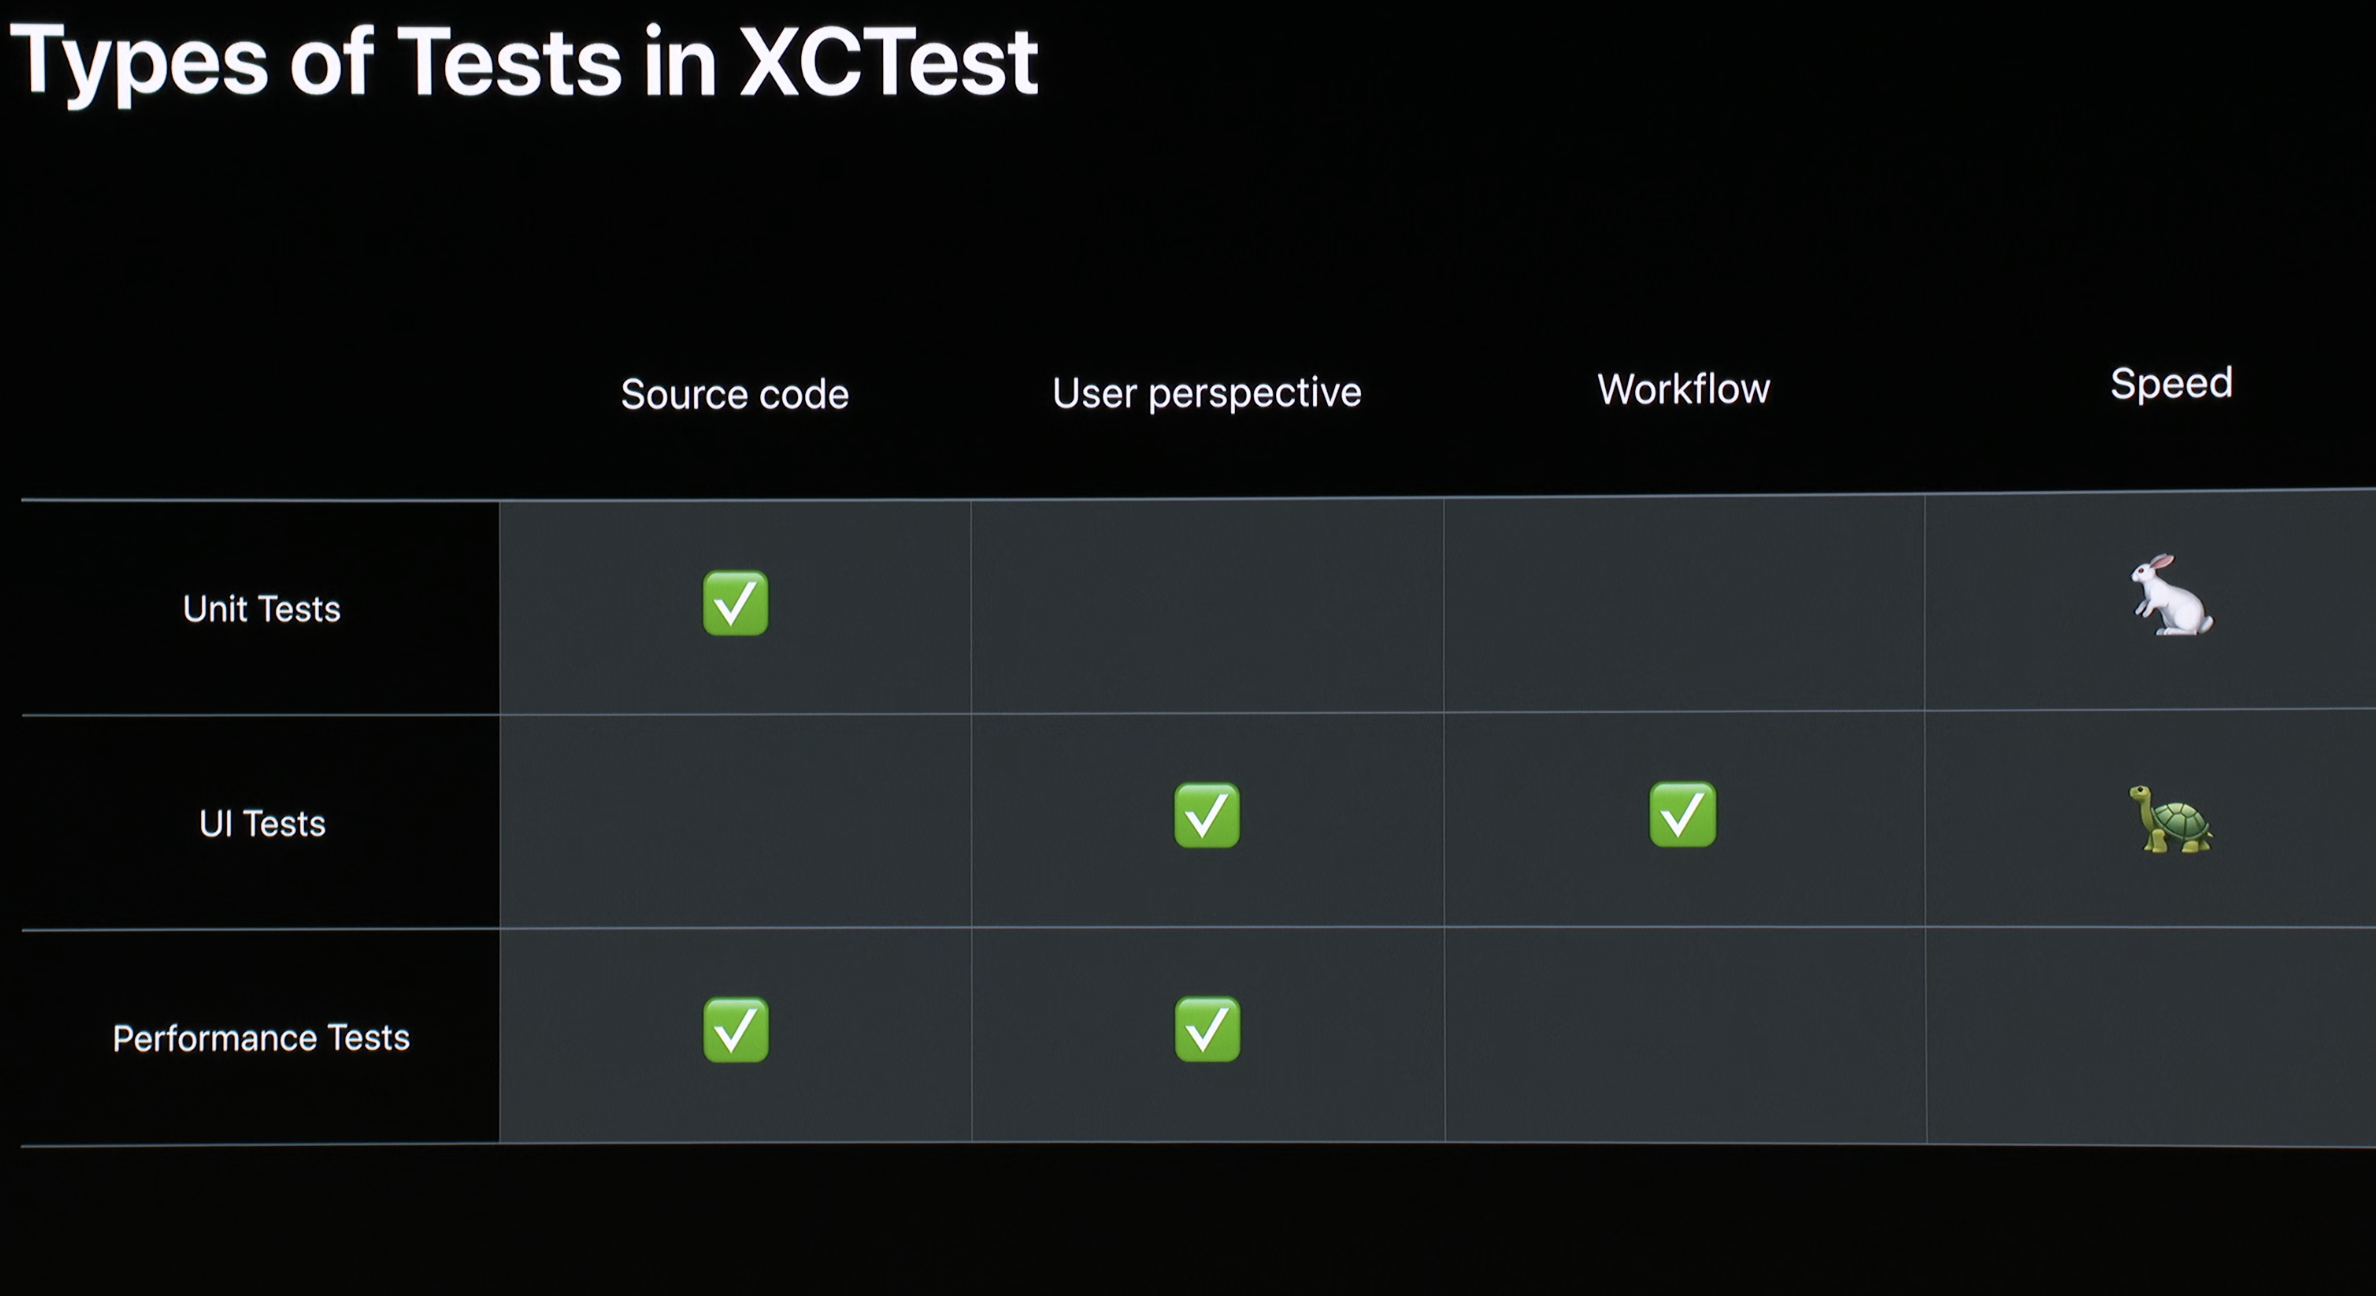Select the Workflow column header

tap(1684, 389)
